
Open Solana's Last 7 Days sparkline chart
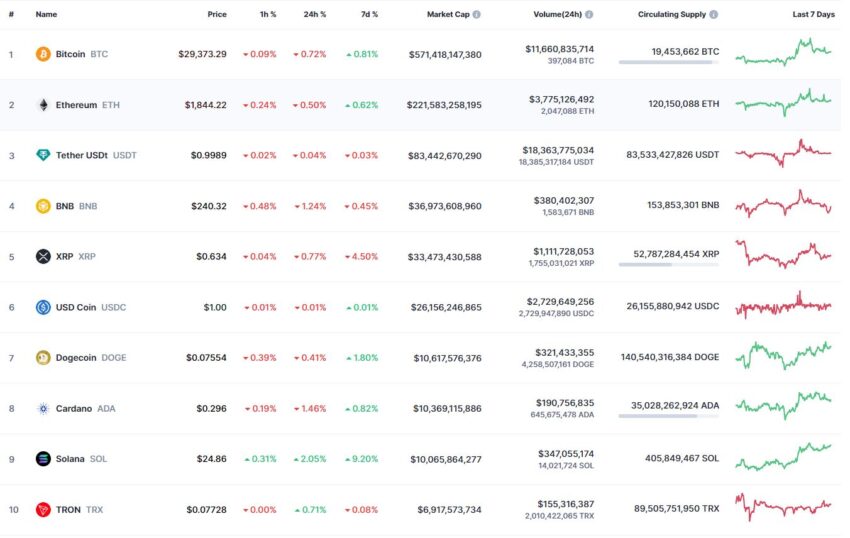783,457
